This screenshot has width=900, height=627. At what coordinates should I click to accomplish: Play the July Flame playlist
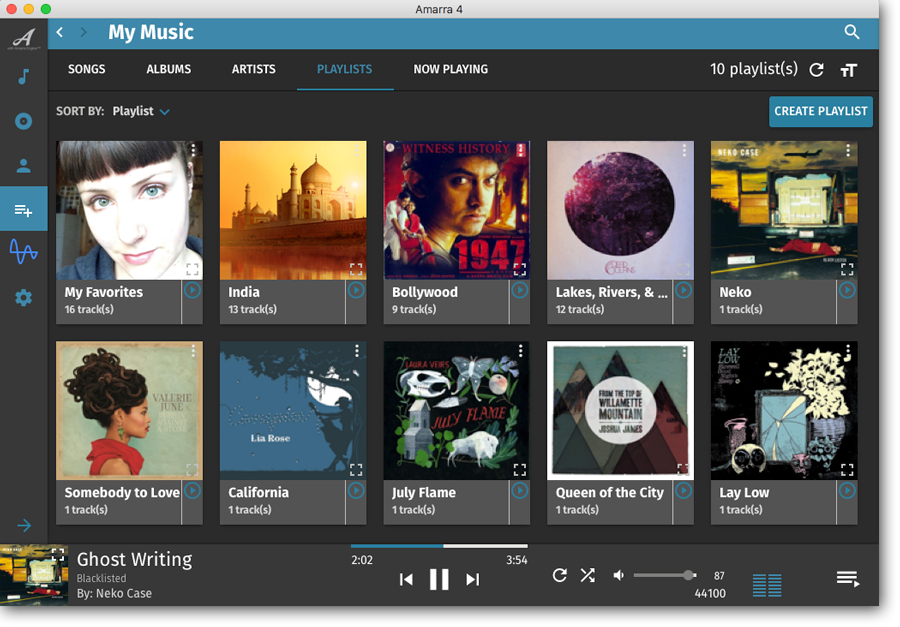519,491
